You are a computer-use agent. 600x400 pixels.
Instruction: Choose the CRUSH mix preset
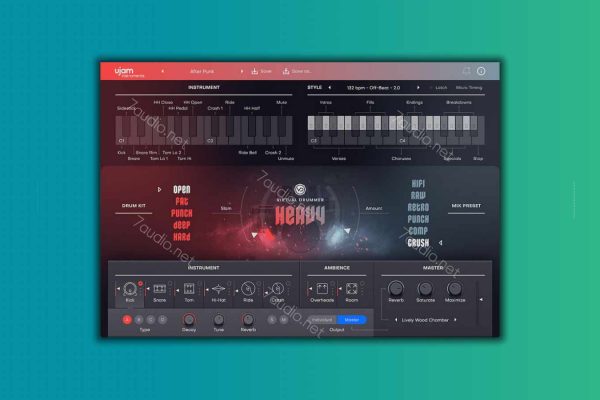coord(418,243)
